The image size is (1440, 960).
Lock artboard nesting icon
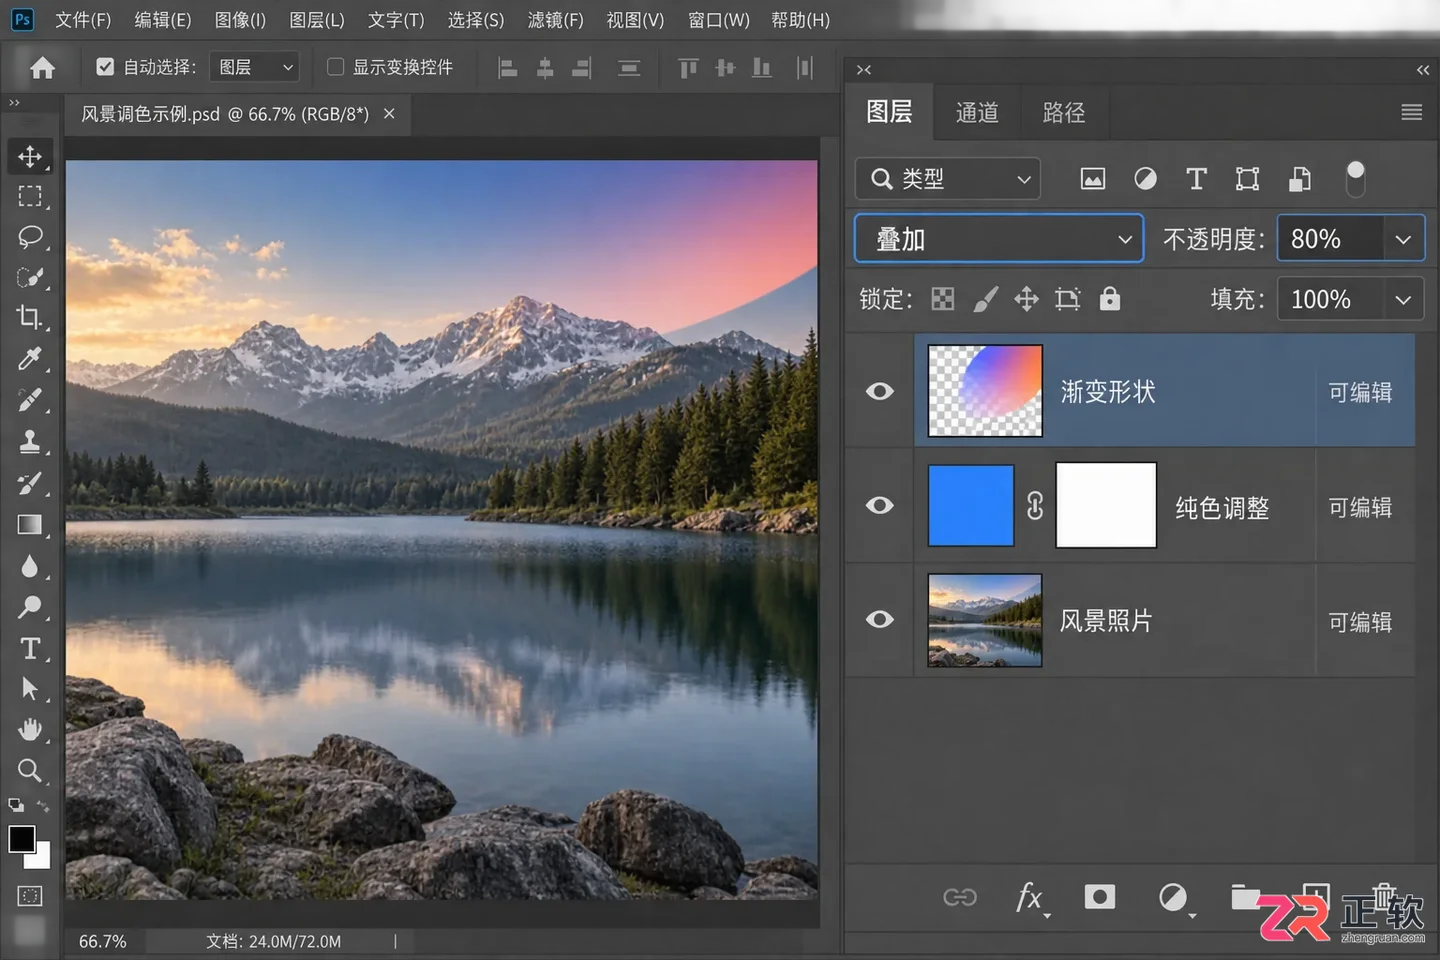click(1068, 299)
